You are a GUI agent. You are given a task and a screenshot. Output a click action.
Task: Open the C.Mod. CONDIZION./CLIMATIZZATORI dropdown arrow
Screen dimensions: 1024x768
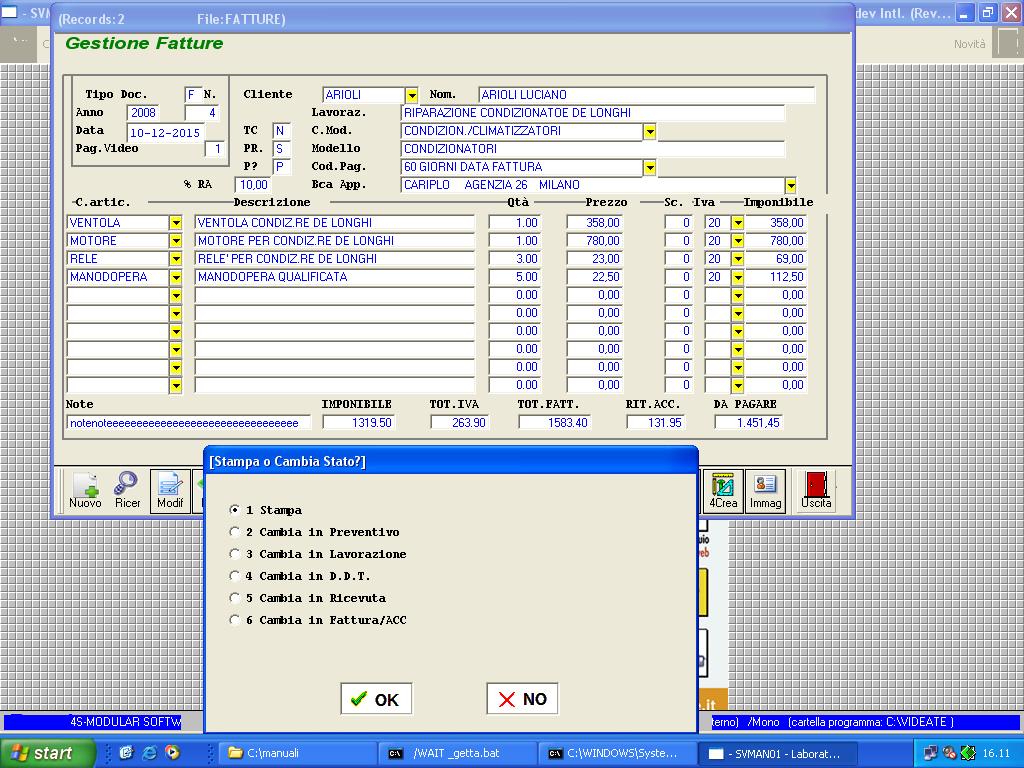click(649, 131)
